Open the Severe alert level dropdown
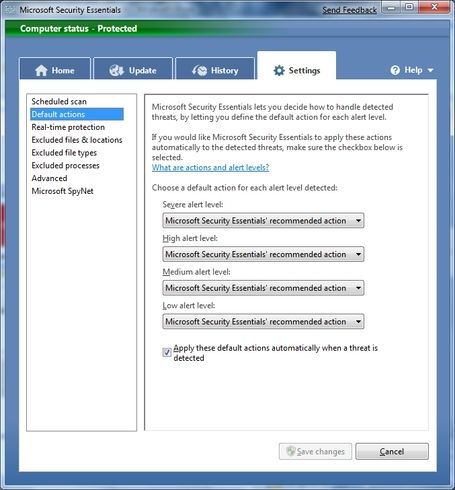 pyautogui.click(x=263, y=221)
